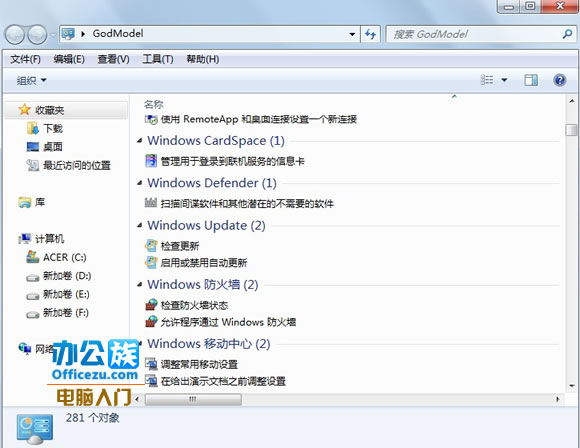
Task: Open the 查看(V) menu
Action: point(113,59)
